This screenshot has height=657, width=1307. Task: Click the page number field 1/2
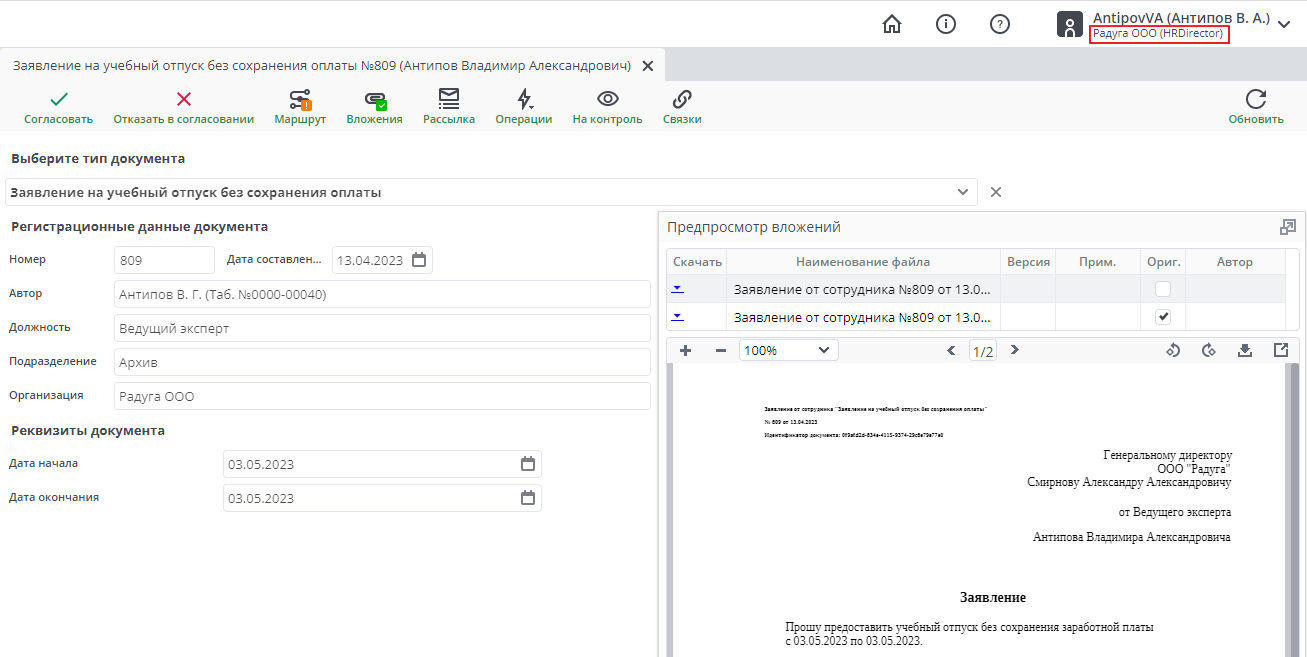click(x=983, y=351)
